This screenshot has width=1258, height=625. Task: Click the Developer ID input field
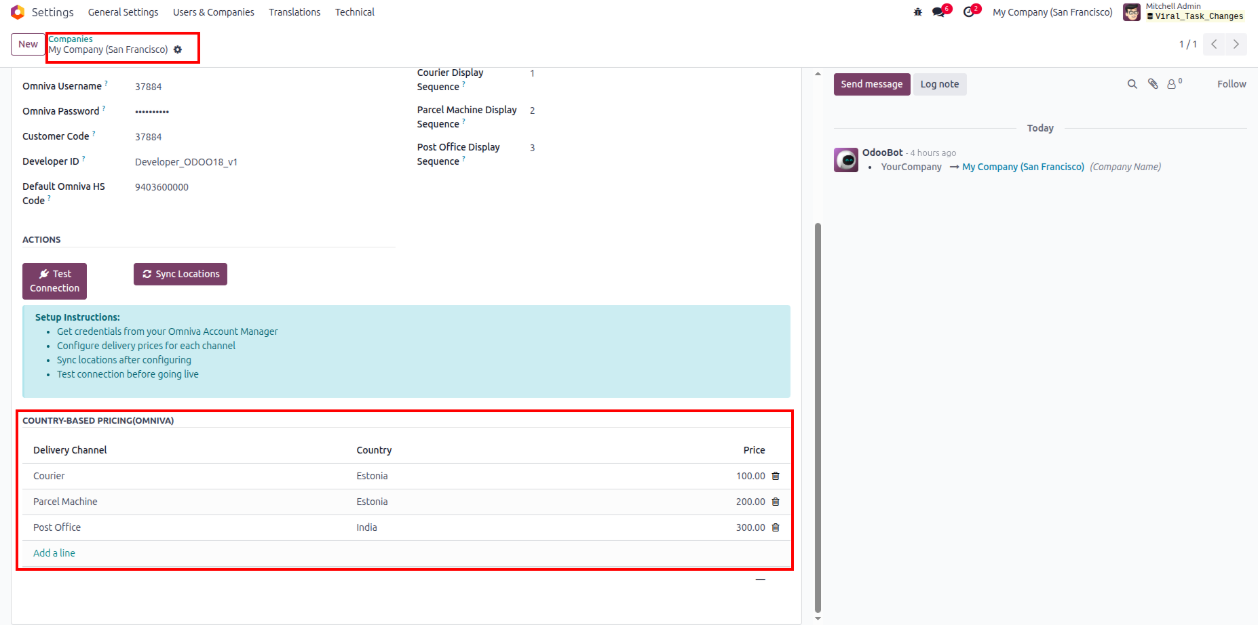pyautogui.click(x=186, y=161)
